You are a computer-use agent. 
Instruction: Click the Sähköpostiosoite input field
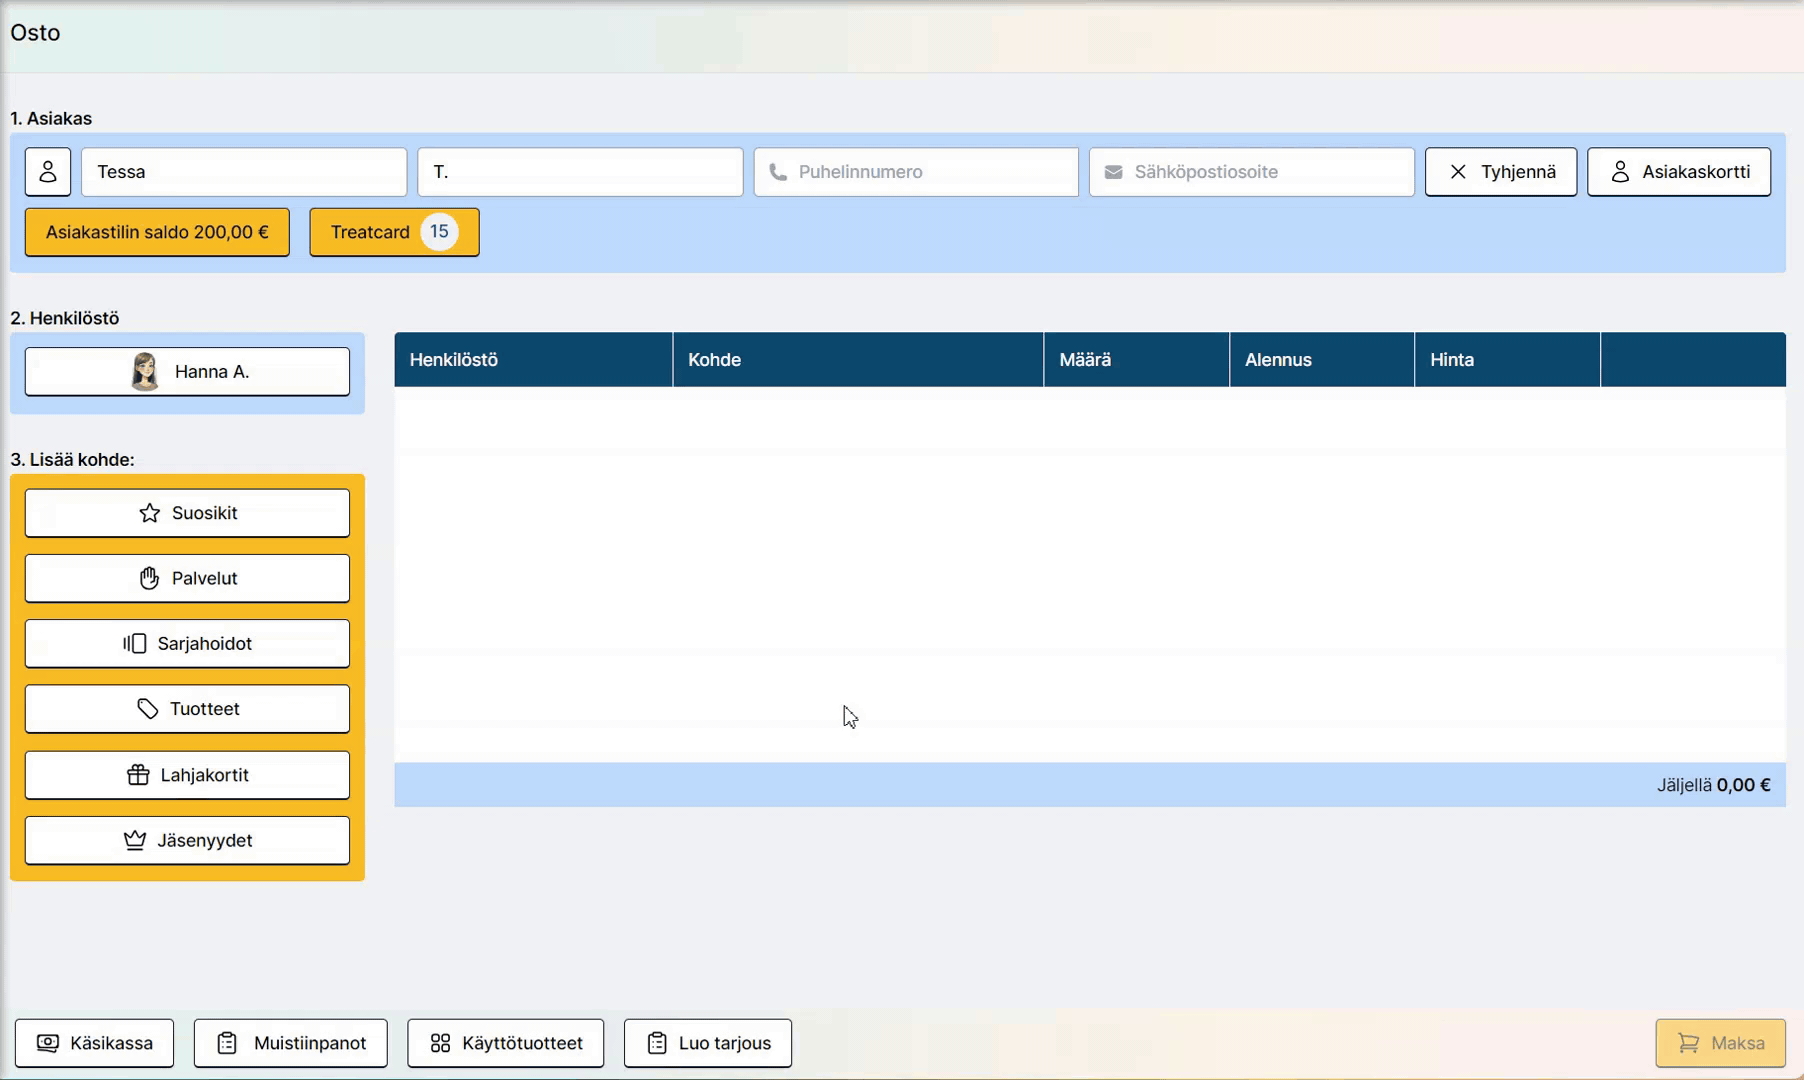1250,171
